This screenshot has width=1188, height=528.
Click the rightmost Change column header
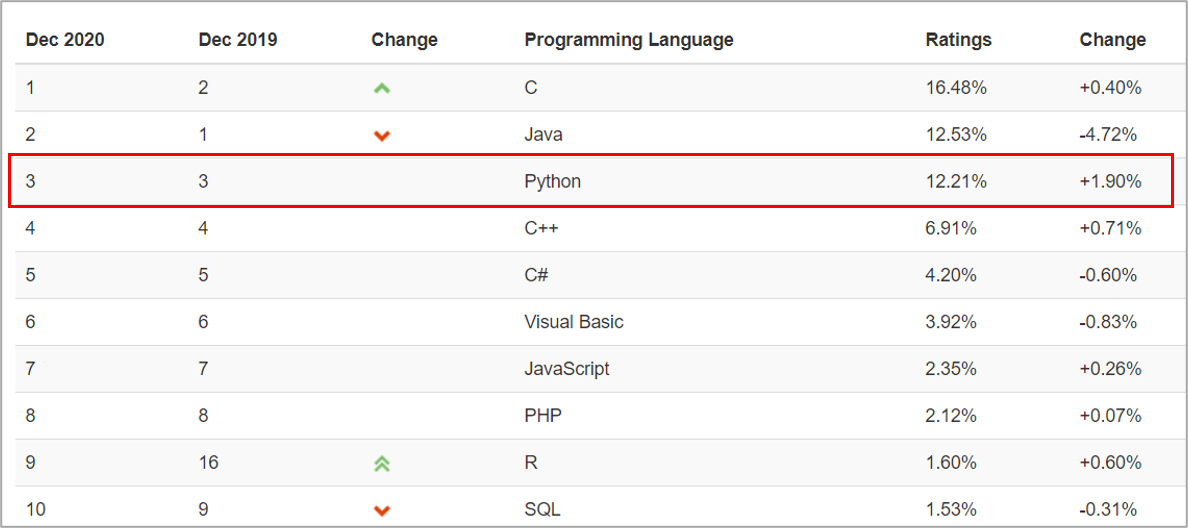1112,40
